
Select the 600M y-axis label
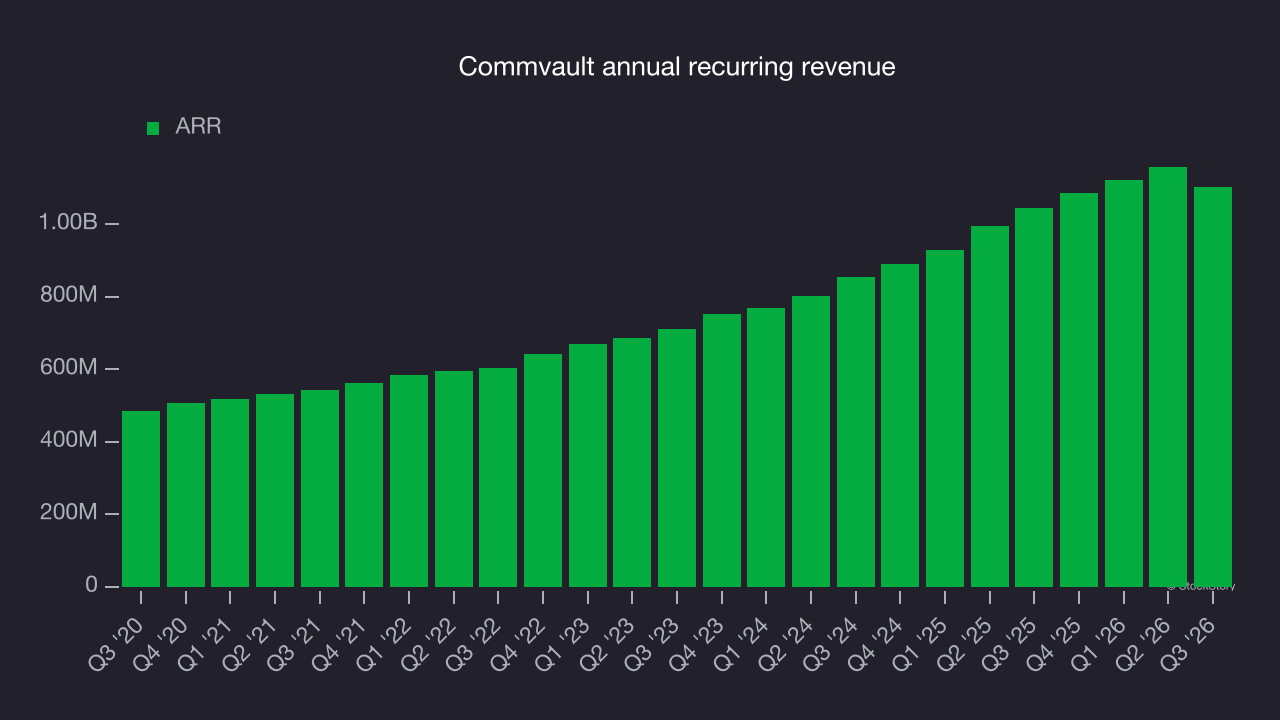pyautogui.click(x=67, y=368)
